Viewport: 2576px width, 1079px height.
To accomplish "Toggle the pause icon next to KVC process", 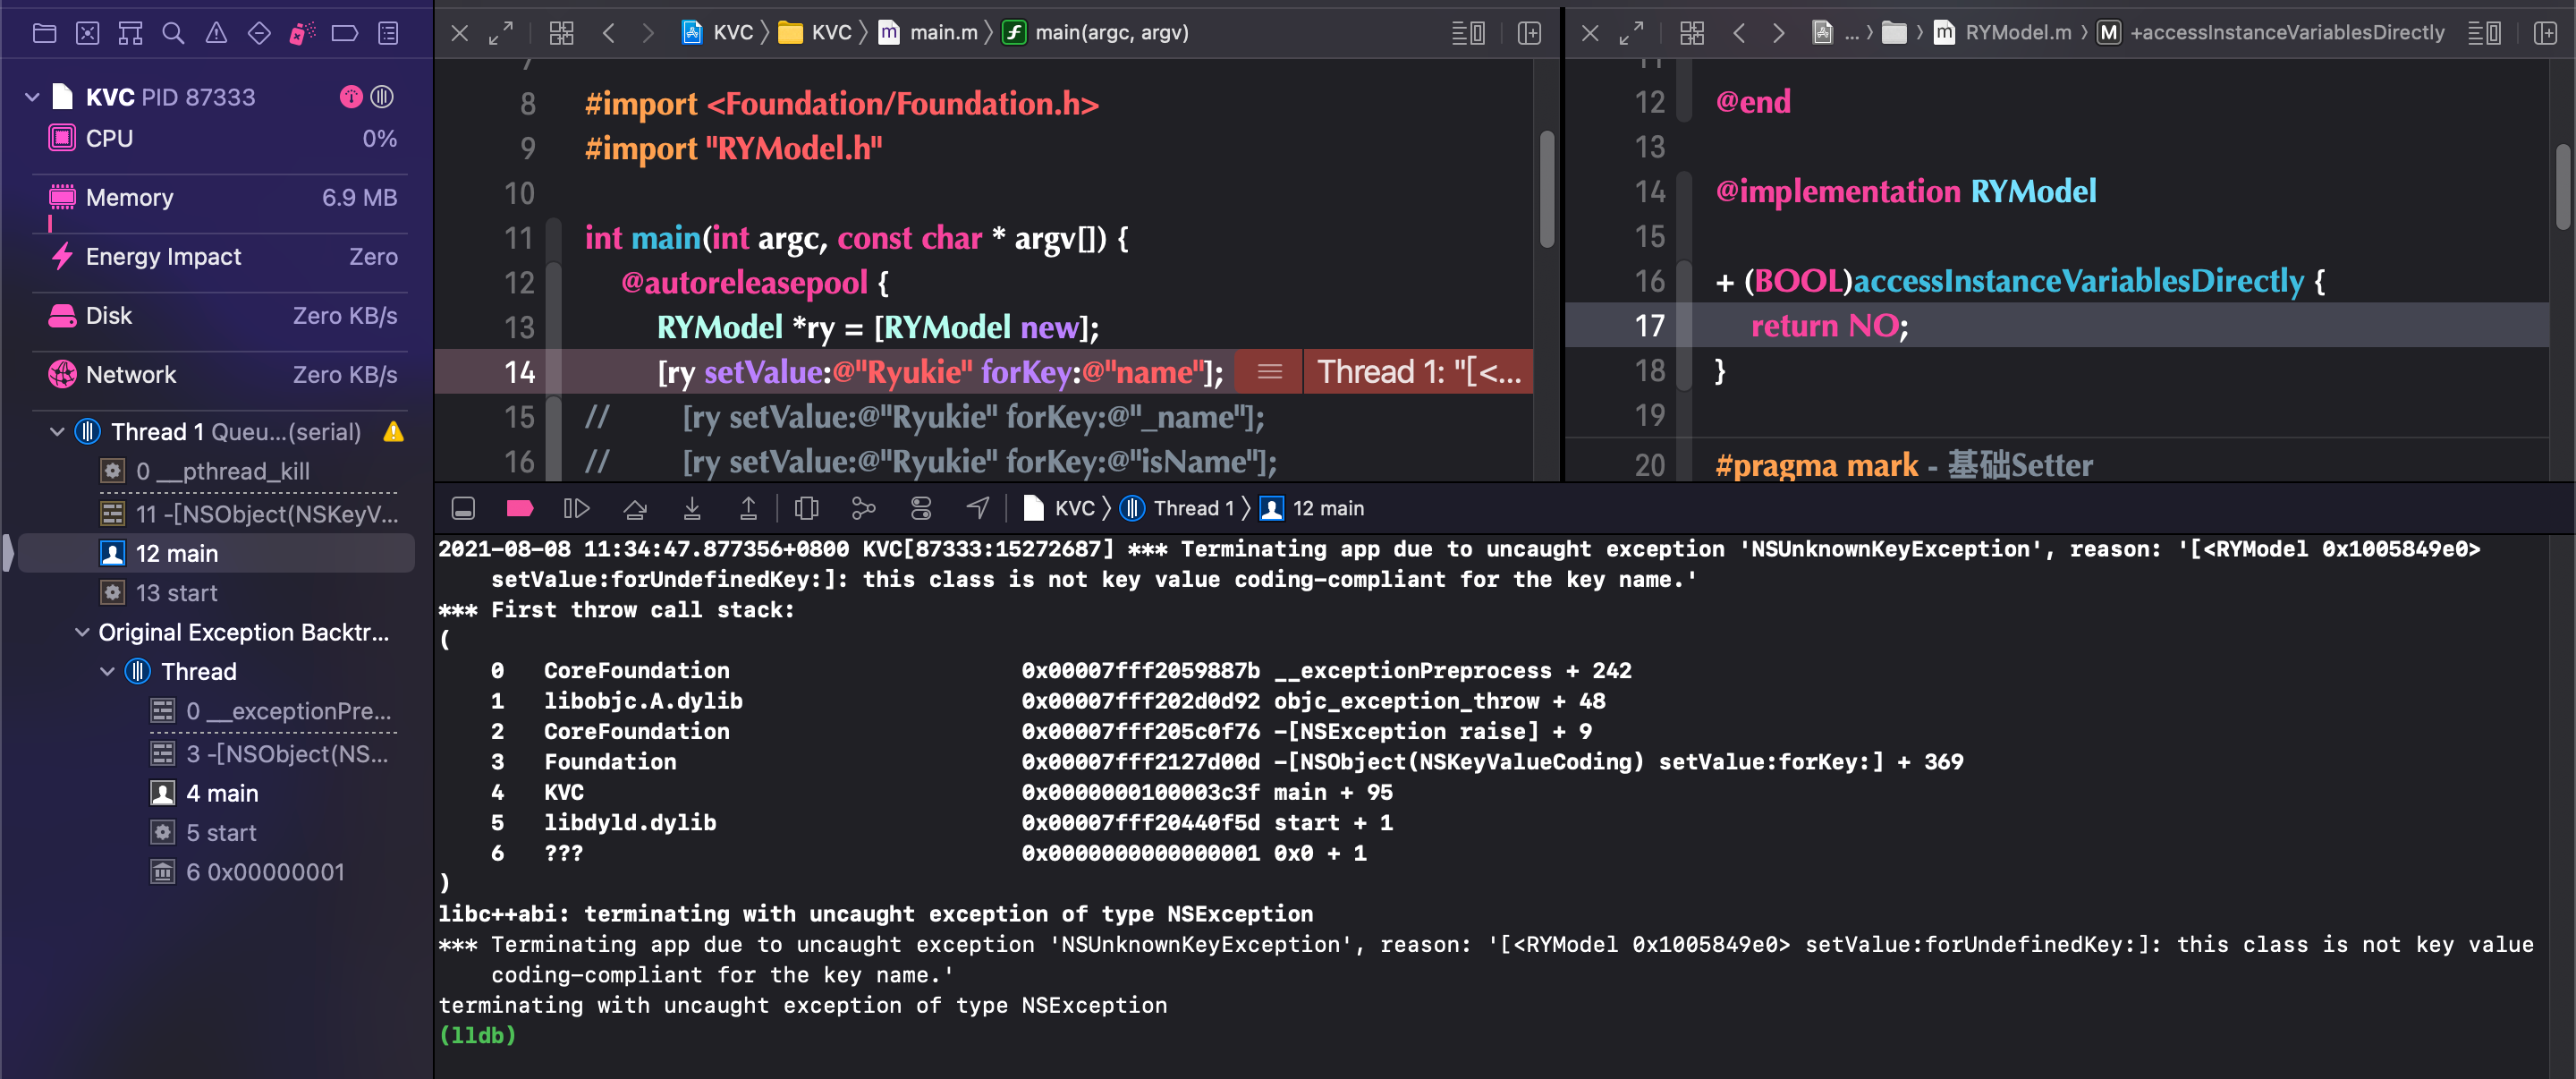I will (382, 97).
